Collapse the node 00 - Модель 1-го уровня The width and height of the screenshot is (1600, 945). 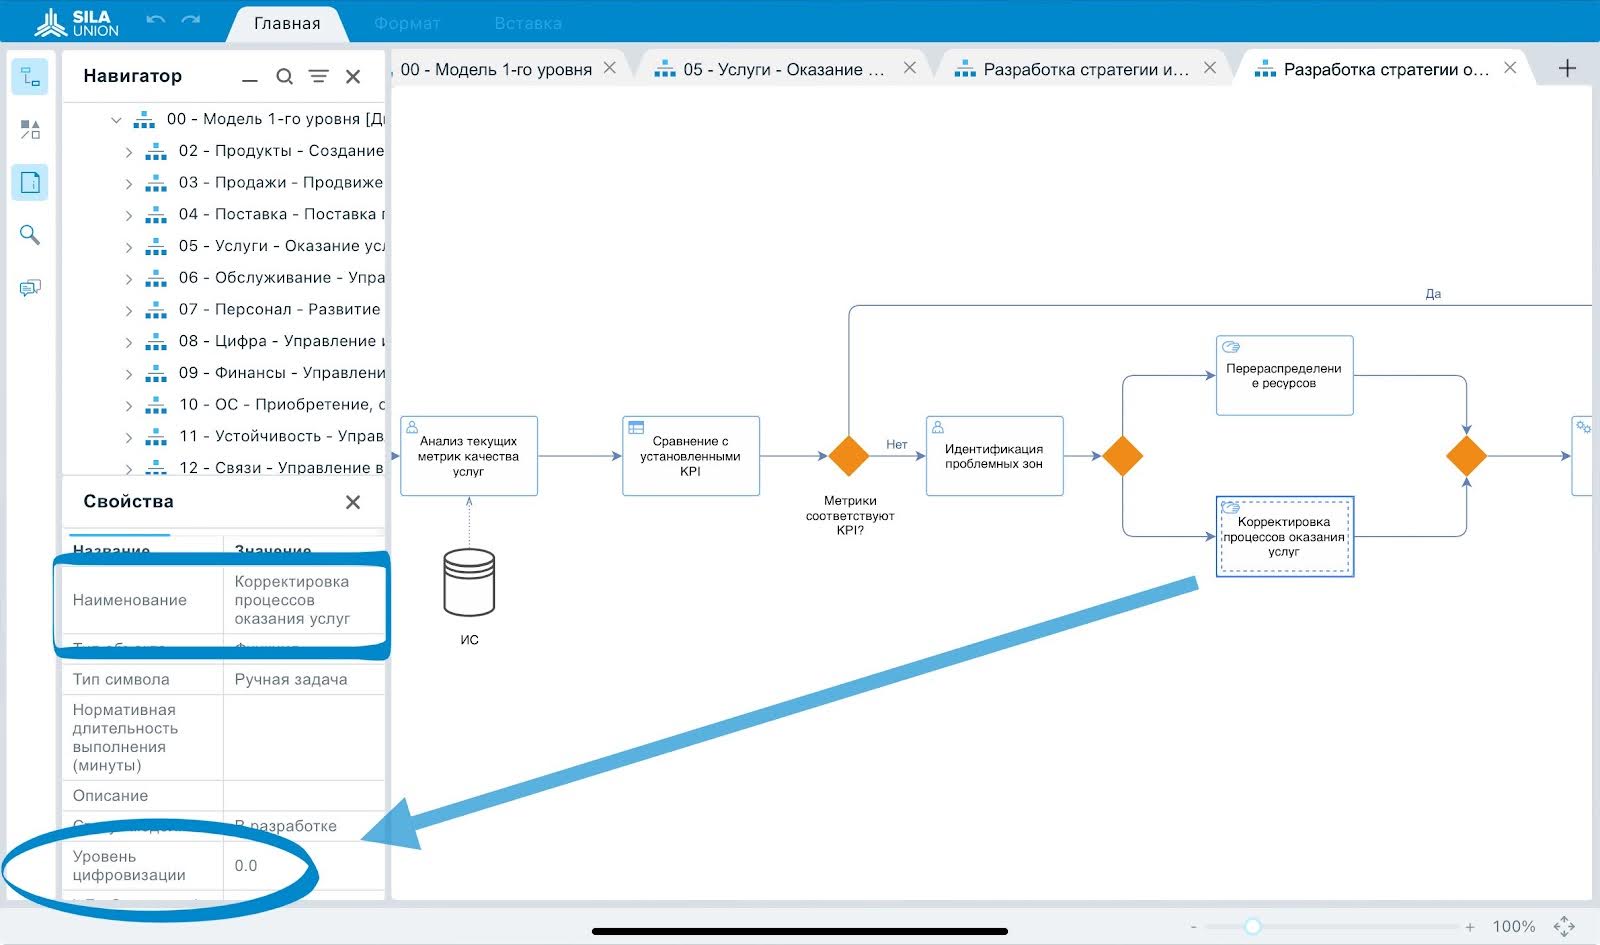coord(117,118)
